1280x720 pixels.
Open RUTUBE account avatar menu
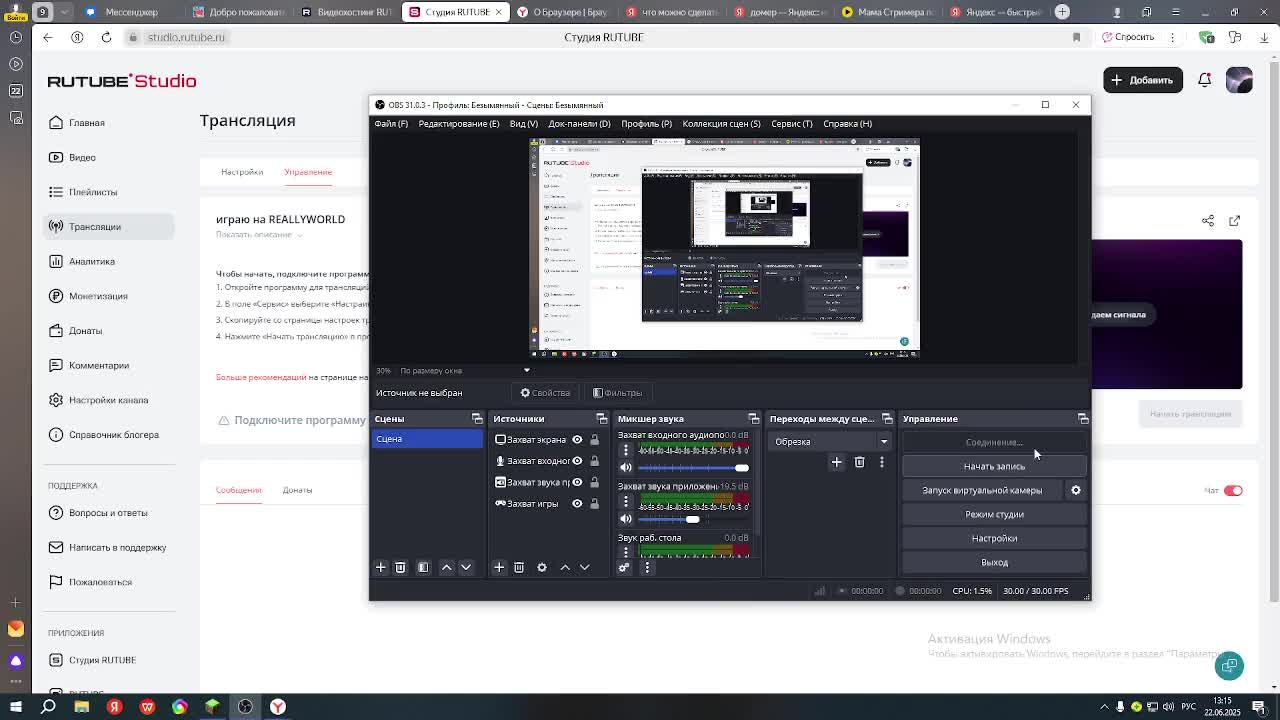point(1239,80)
